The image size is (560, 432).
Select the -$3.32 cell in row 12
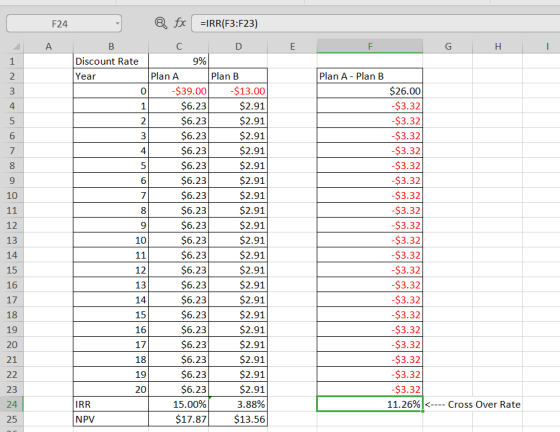pos(370,225)
